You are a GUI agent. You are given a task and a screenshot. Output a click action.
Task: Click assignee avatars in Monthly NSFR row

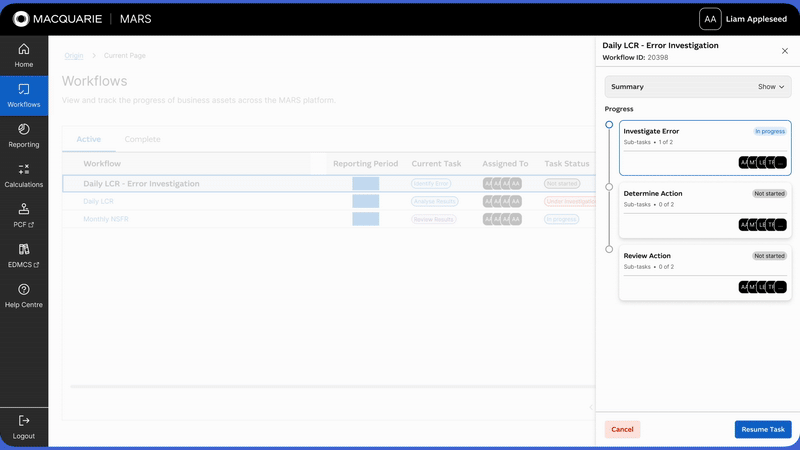[x=502, y=219]
